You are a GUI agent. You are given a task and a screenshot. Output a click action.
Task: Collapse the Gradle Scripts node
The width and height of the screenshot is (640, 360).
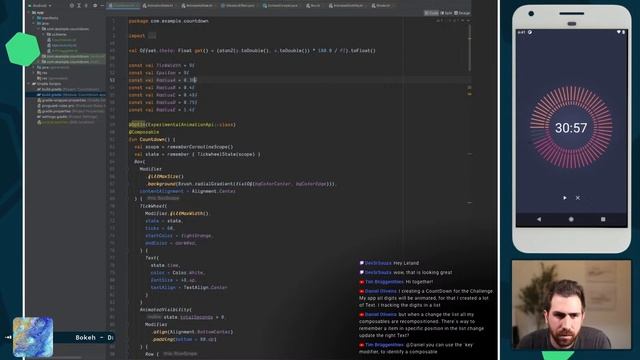pyautogui.click(x=29, y=84)
